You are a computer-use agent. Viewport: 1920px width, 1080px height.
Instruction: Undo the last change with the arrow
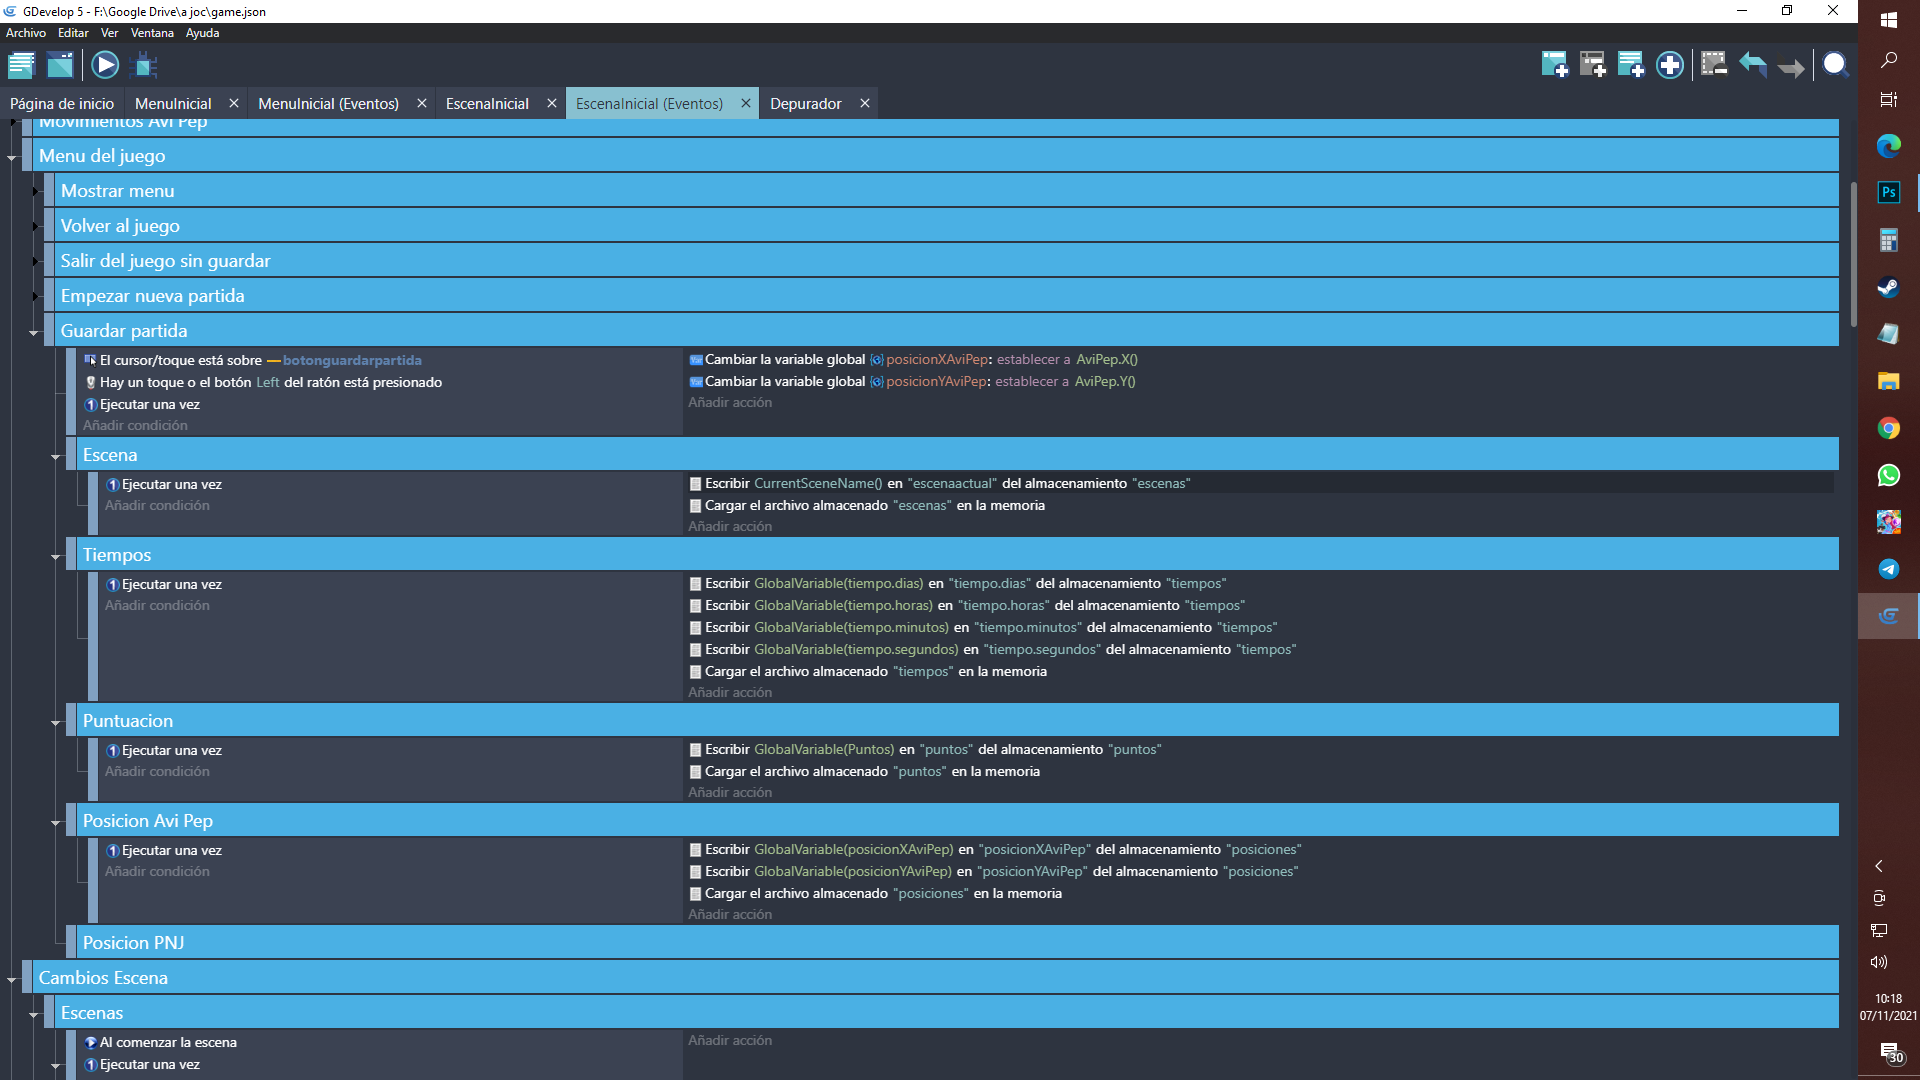tap(1752, 66)
